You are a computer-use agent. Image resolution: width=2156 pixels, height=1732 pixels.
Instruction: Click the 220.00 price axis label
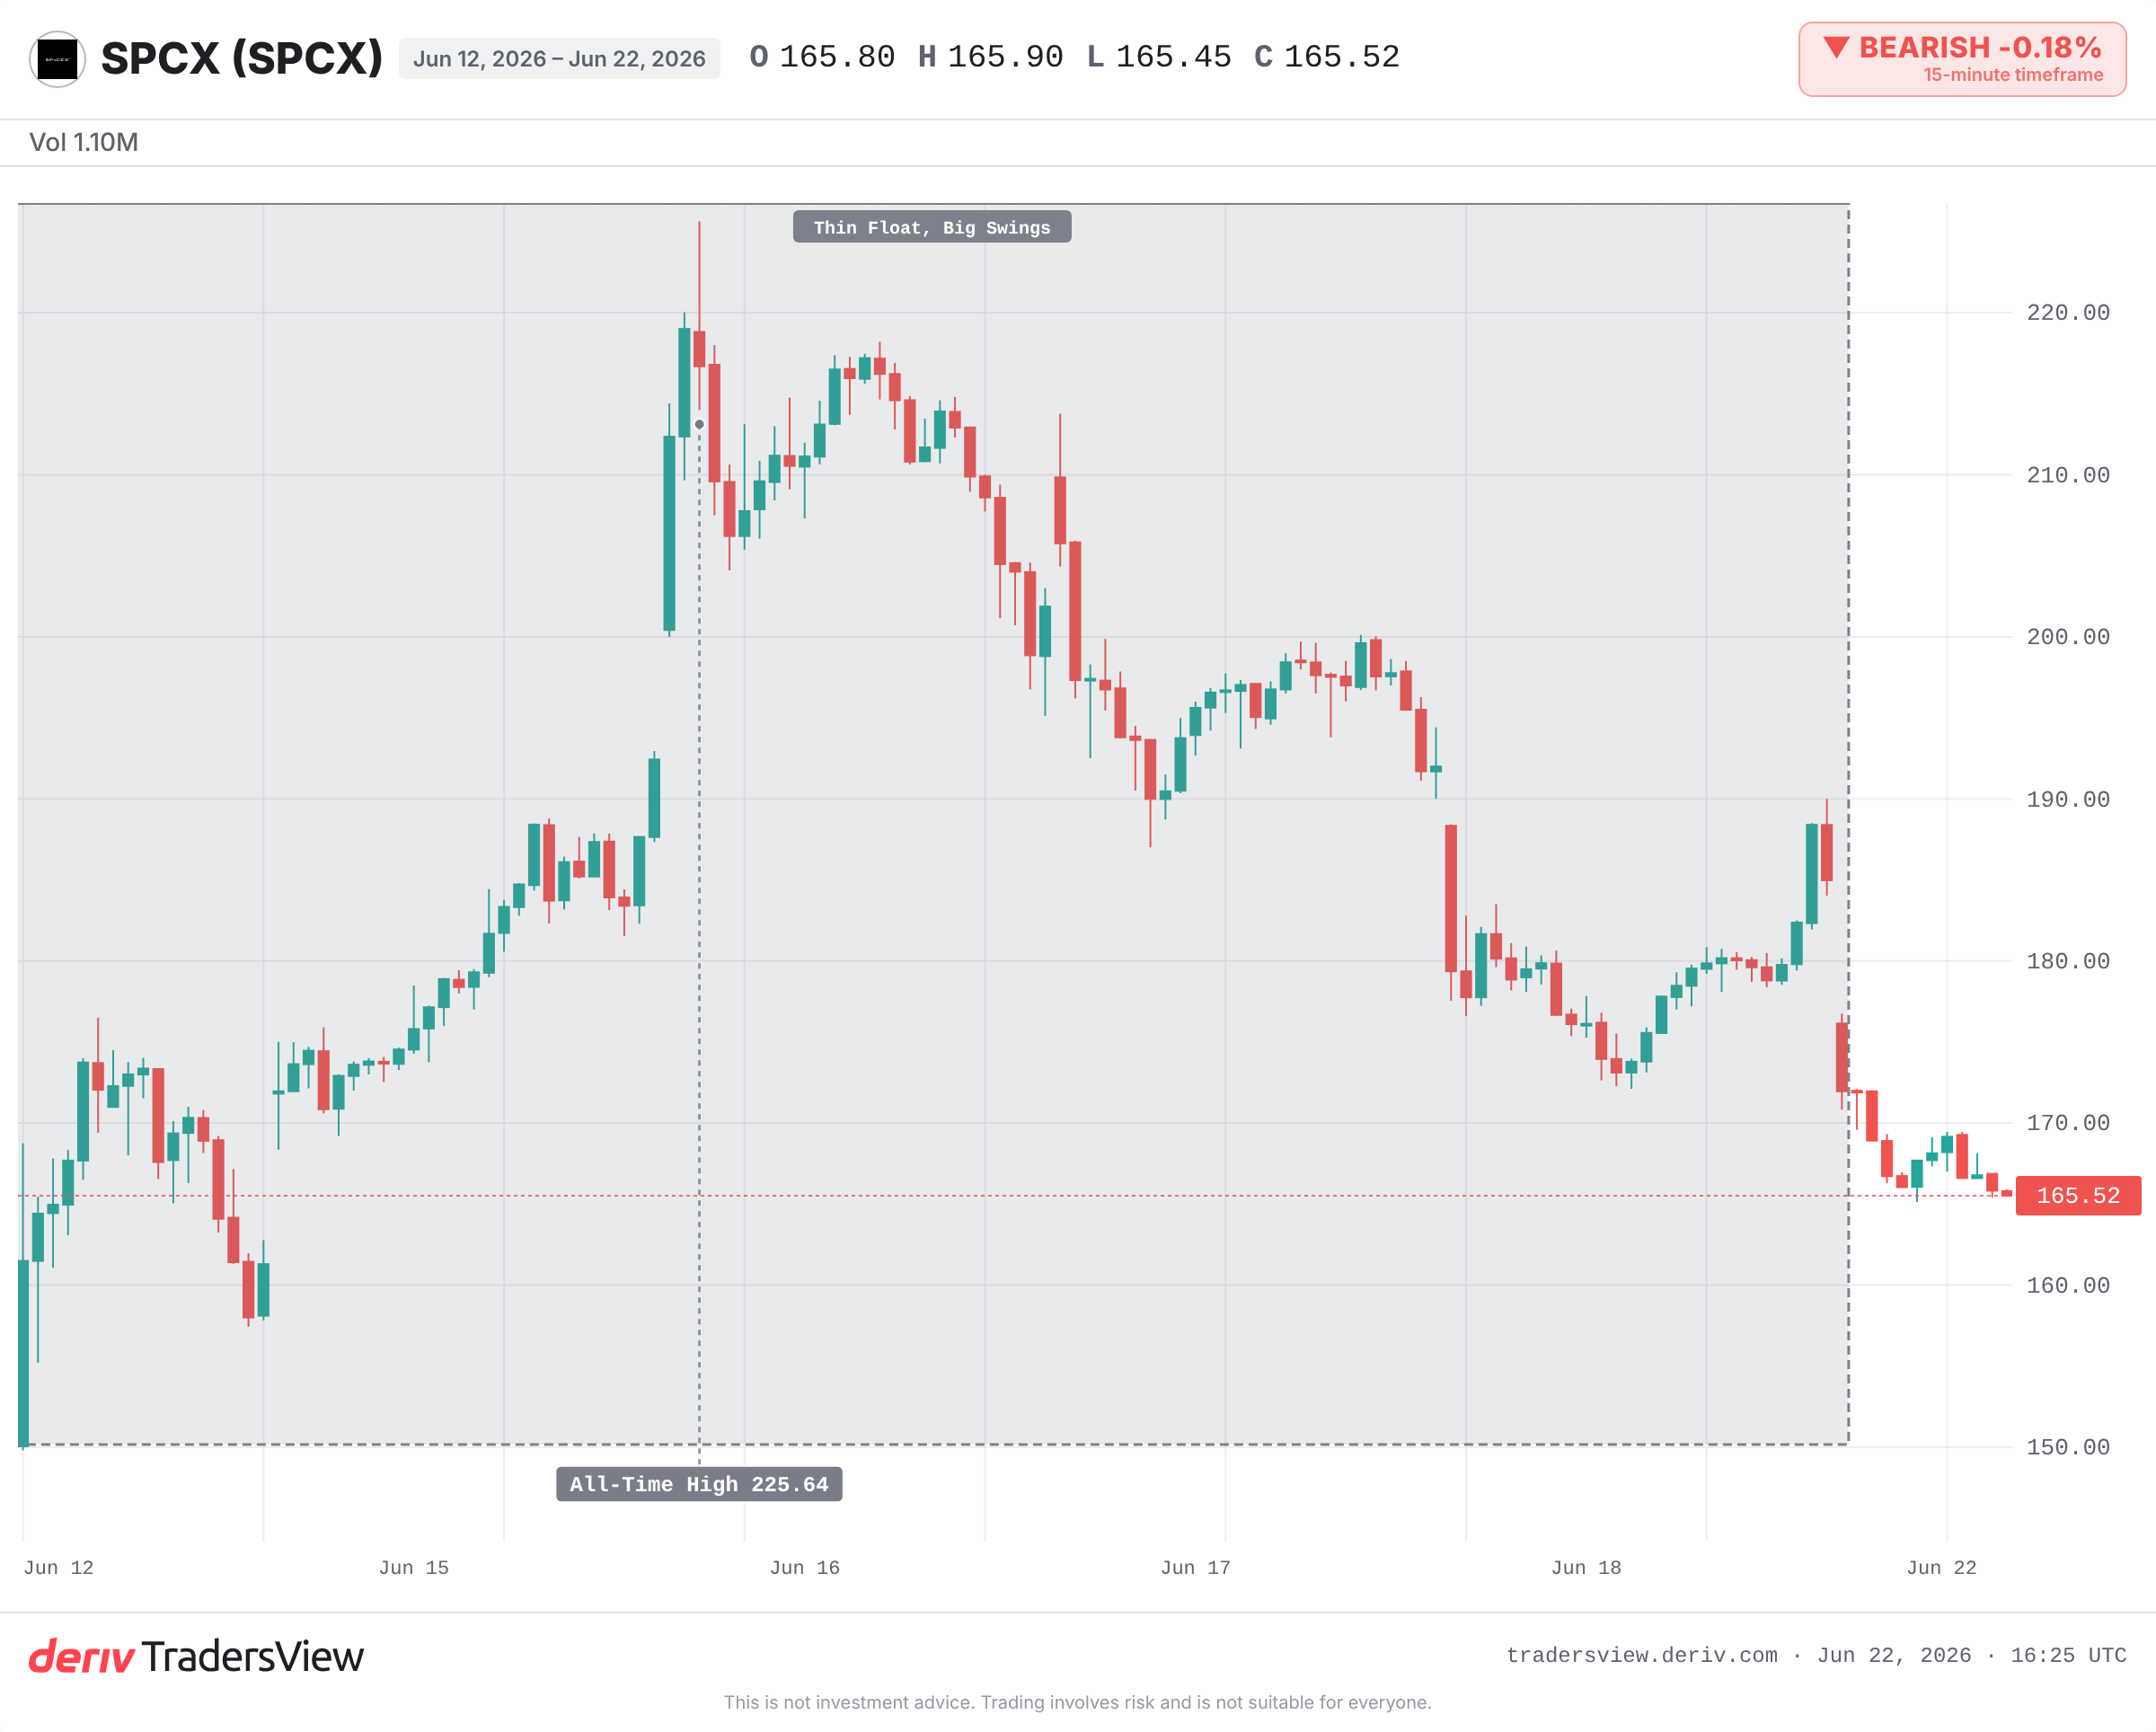pyautogui.click(x=2068, y=313)
